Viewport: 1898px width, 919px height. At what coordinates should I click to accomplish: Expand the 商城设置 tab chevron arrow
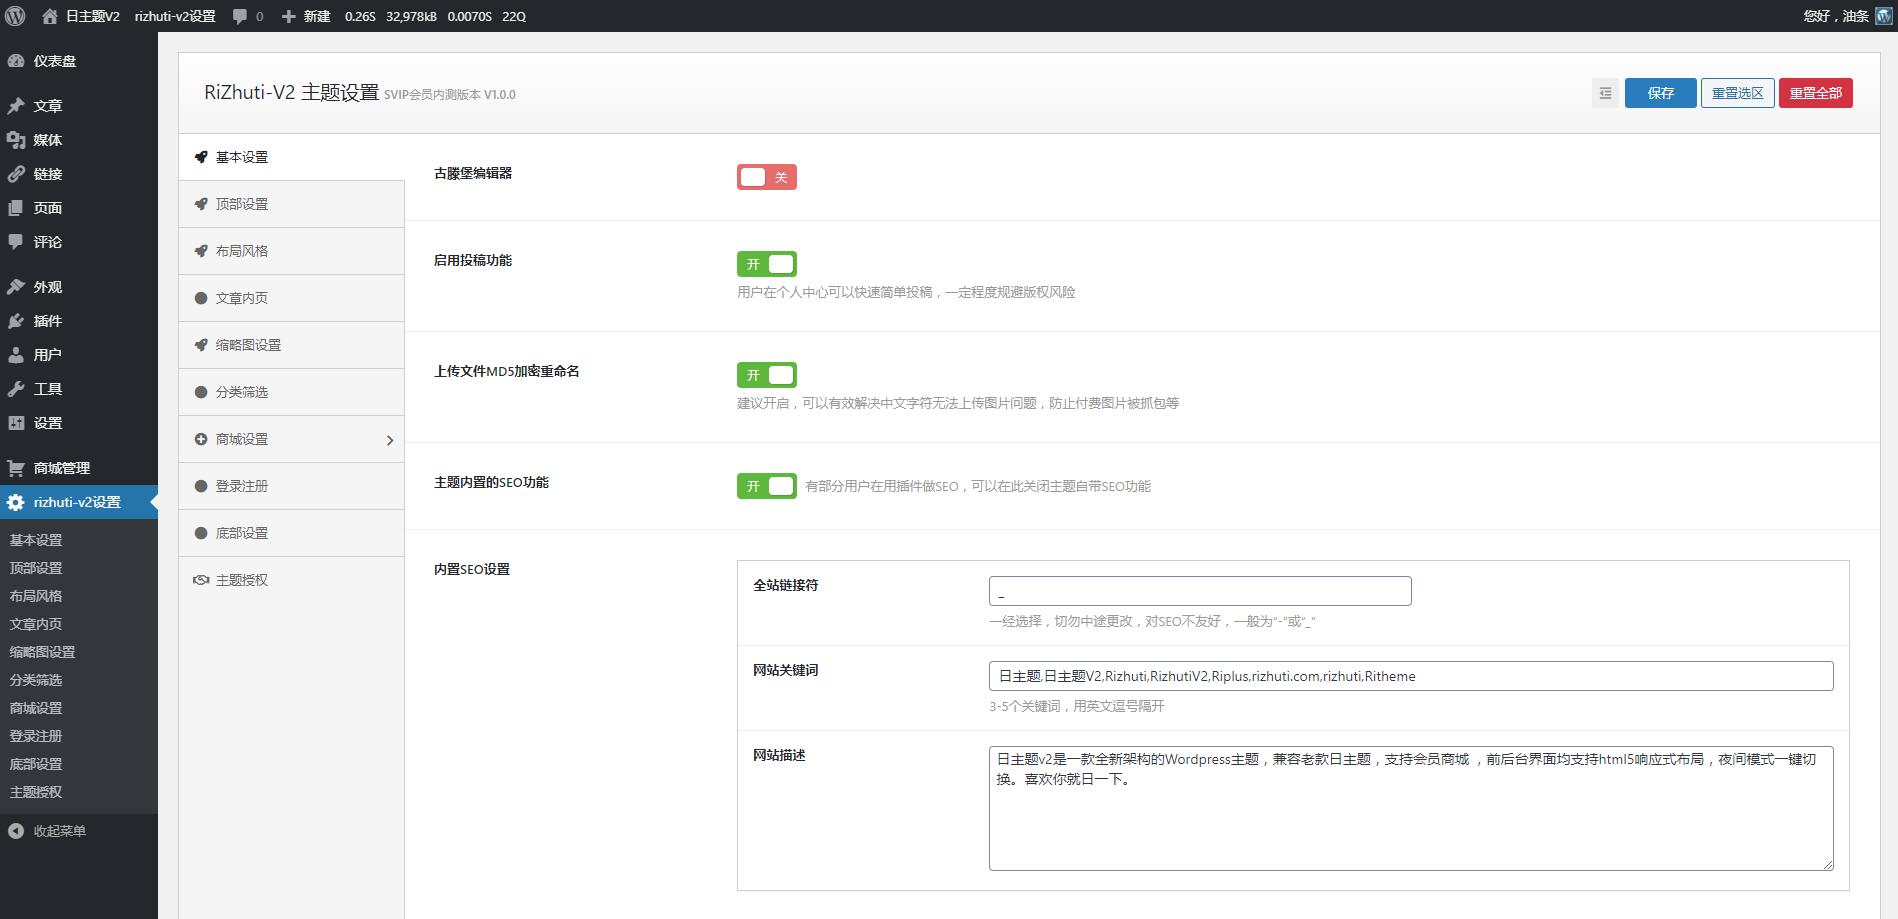tap(390, 440)
